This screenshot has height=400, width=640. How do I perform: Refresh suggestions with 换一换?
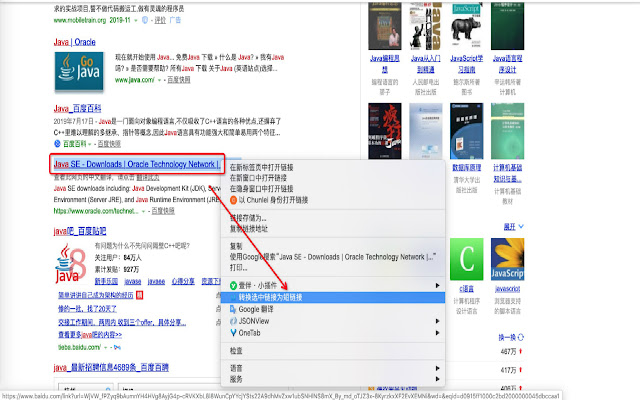[511, 338]
